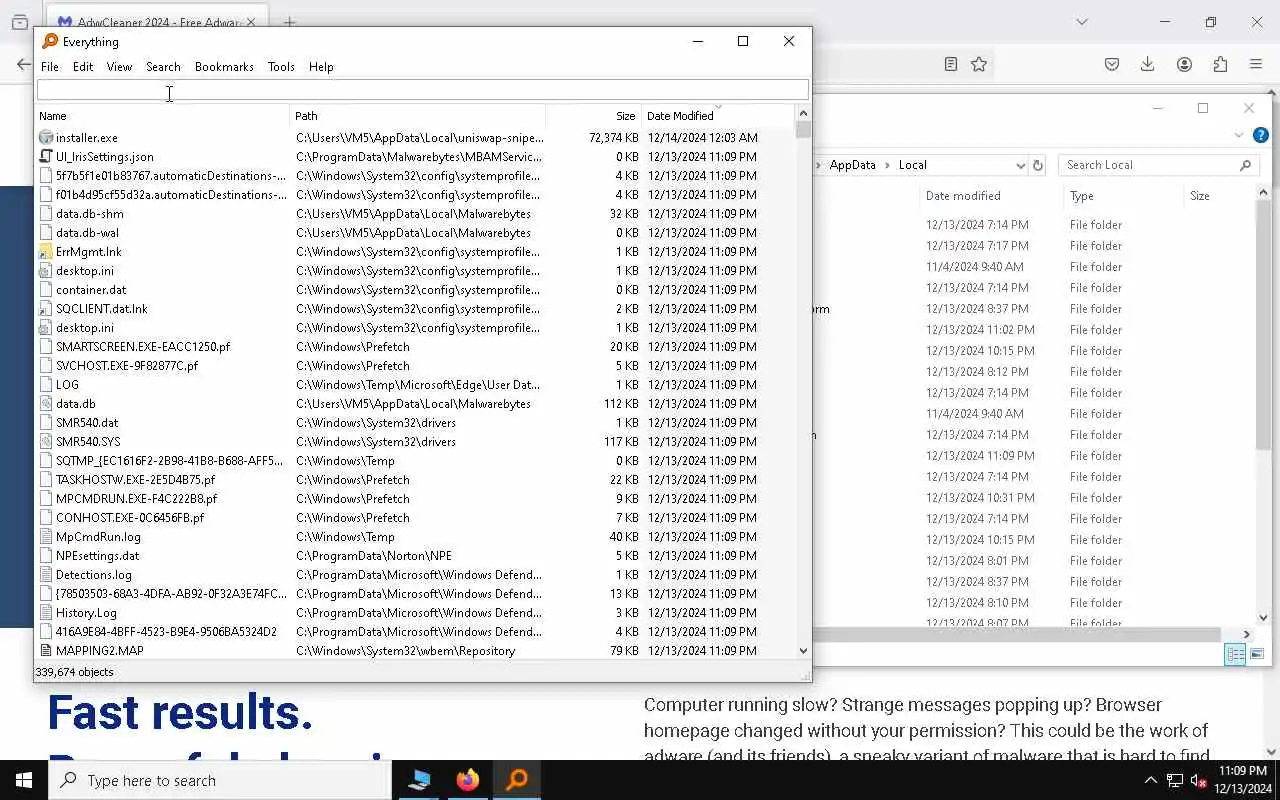Open the Bookmarks menu in Everything
Viewport: 1280px width, 800px height.
coord(224,67)
